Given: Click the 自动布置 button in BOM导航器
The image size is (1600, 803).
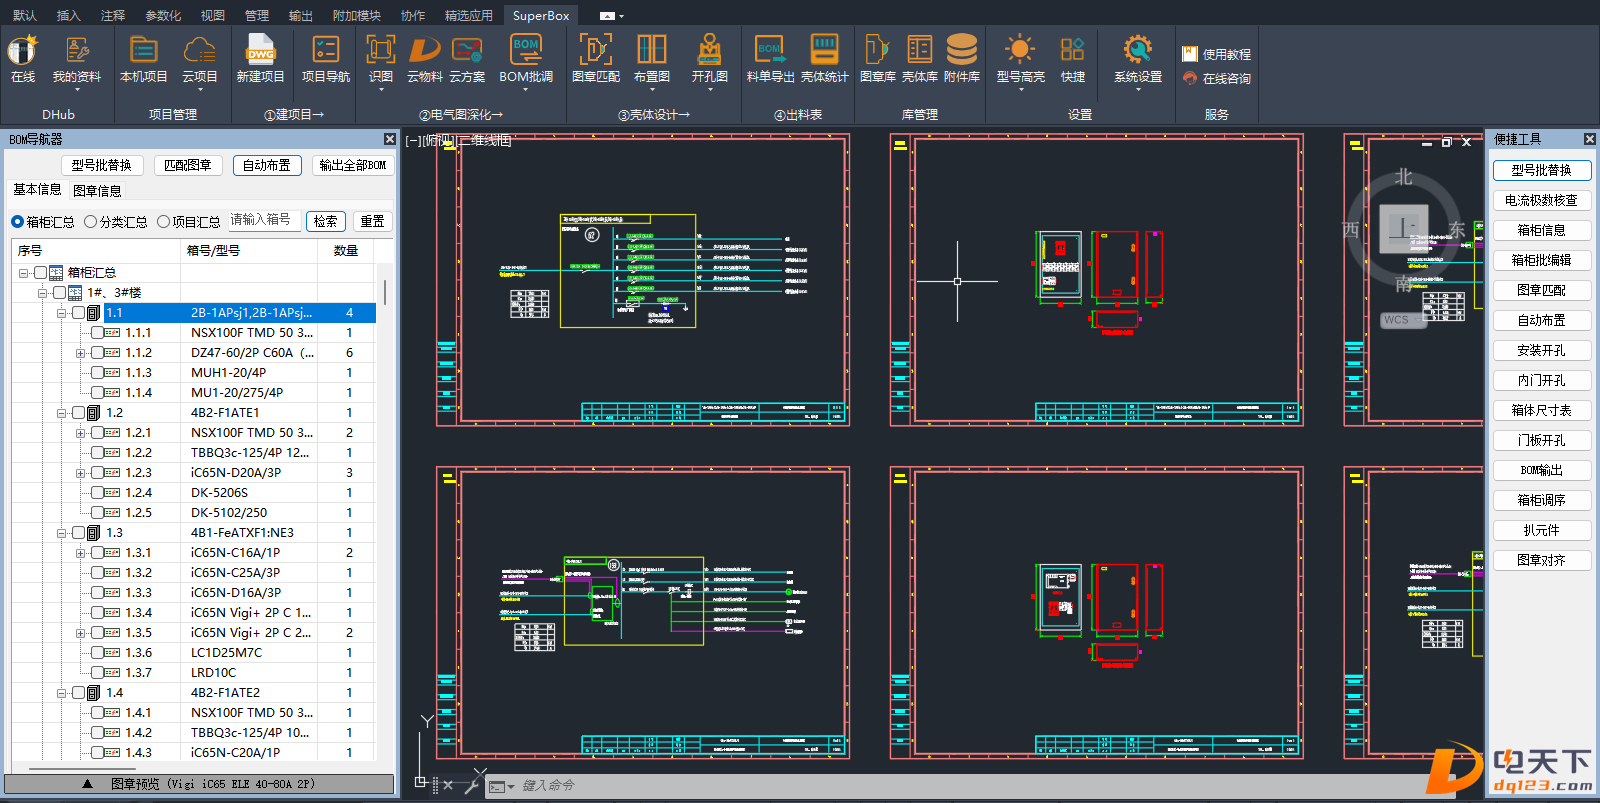Looking at the screenshot, I should [267, 165].
